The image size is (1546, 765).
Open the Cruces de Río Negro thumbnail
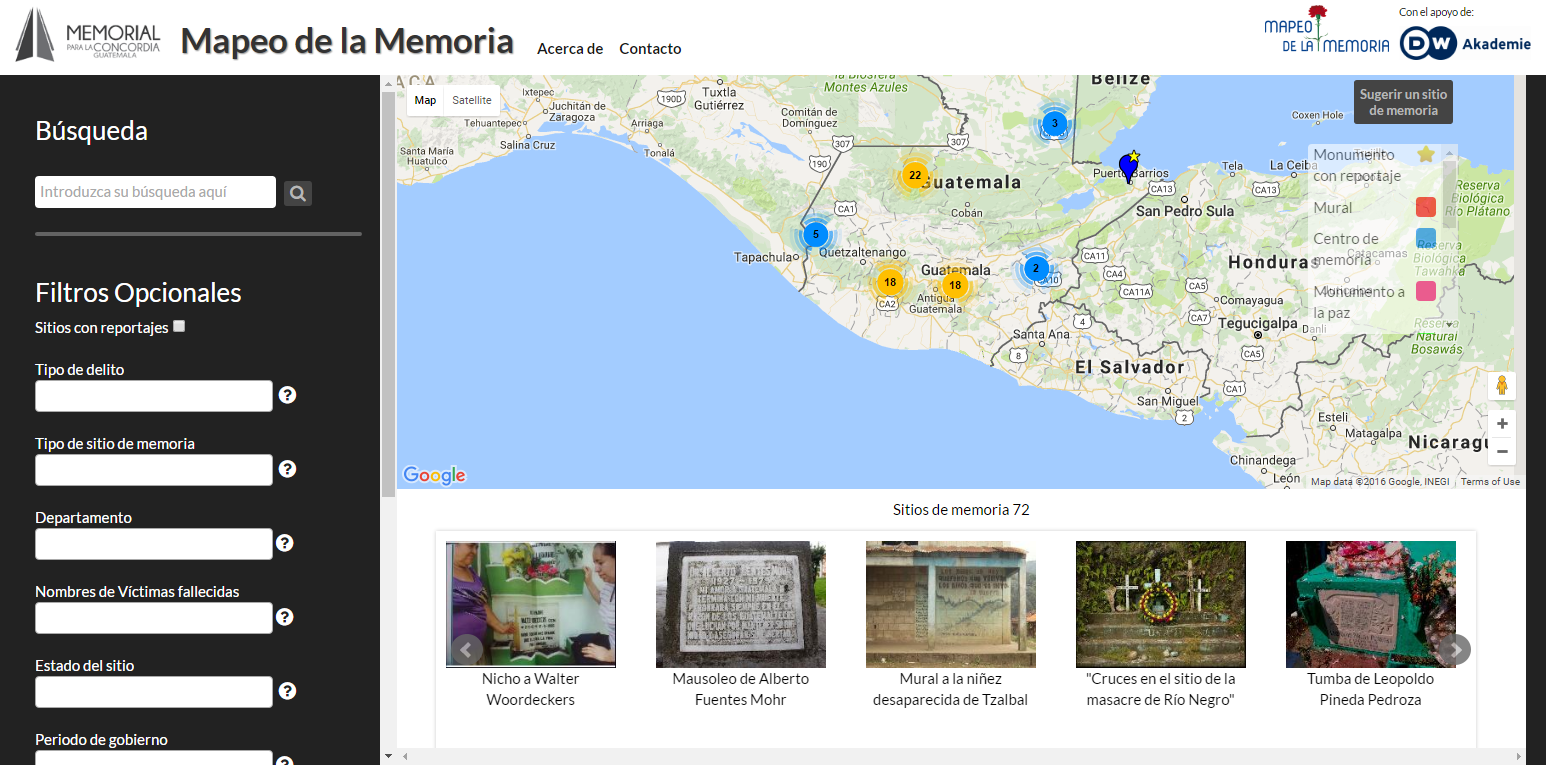pyautogui.click(x=1161, y=605)
